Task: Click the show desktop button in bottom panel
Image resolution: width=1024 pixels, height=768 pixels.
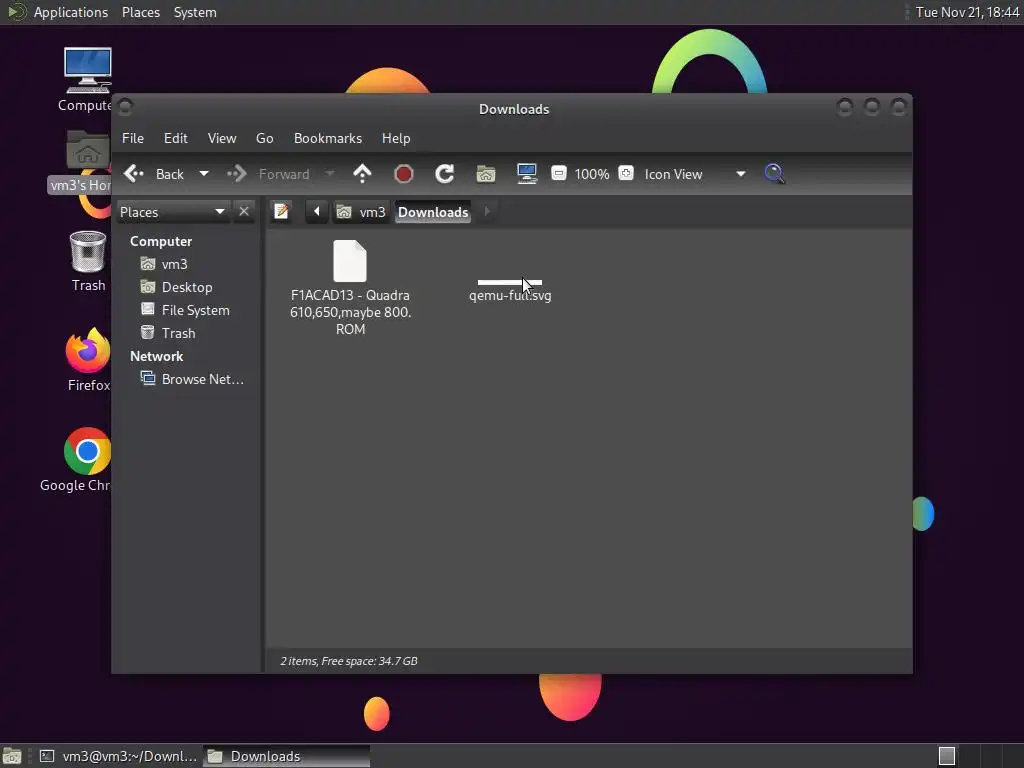Action: 12,756
